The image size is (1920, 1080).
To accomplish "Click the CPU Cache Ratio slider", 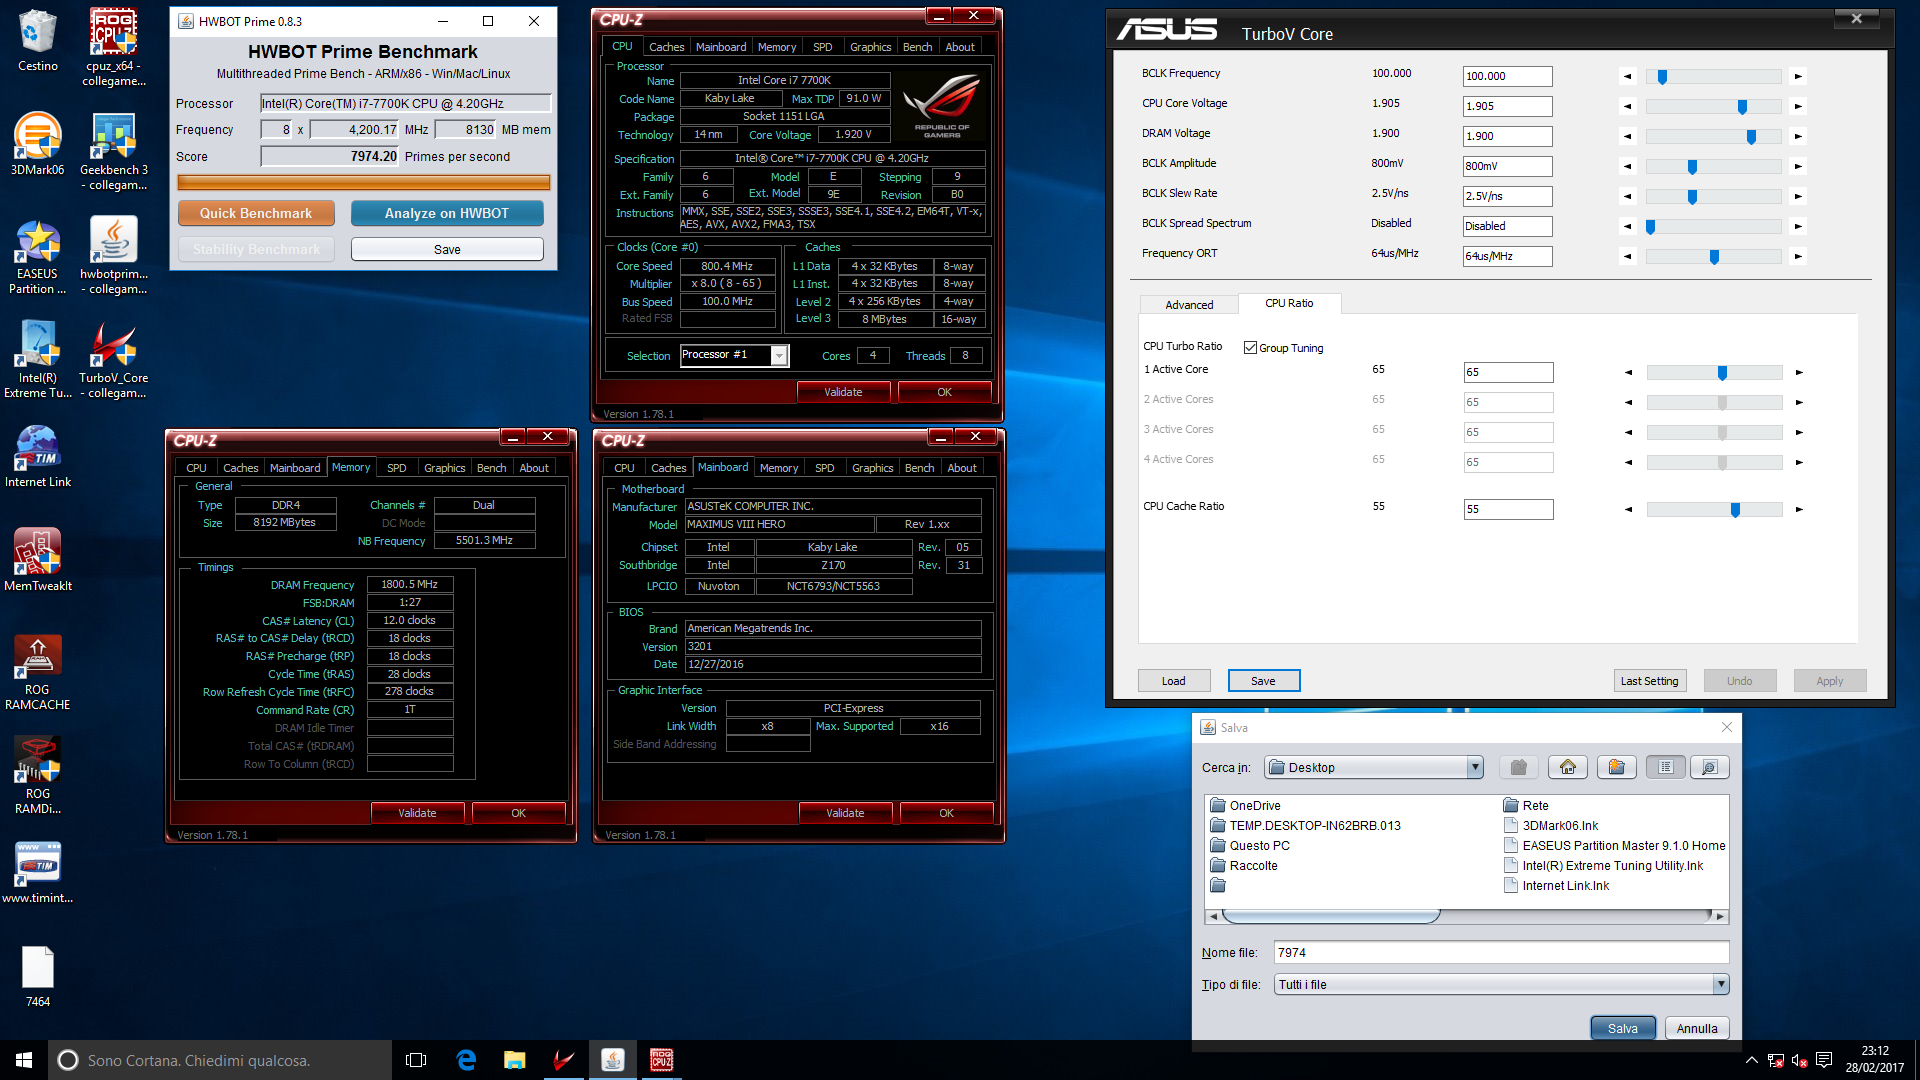I will pyautogui.click(x=1715, y=509).
